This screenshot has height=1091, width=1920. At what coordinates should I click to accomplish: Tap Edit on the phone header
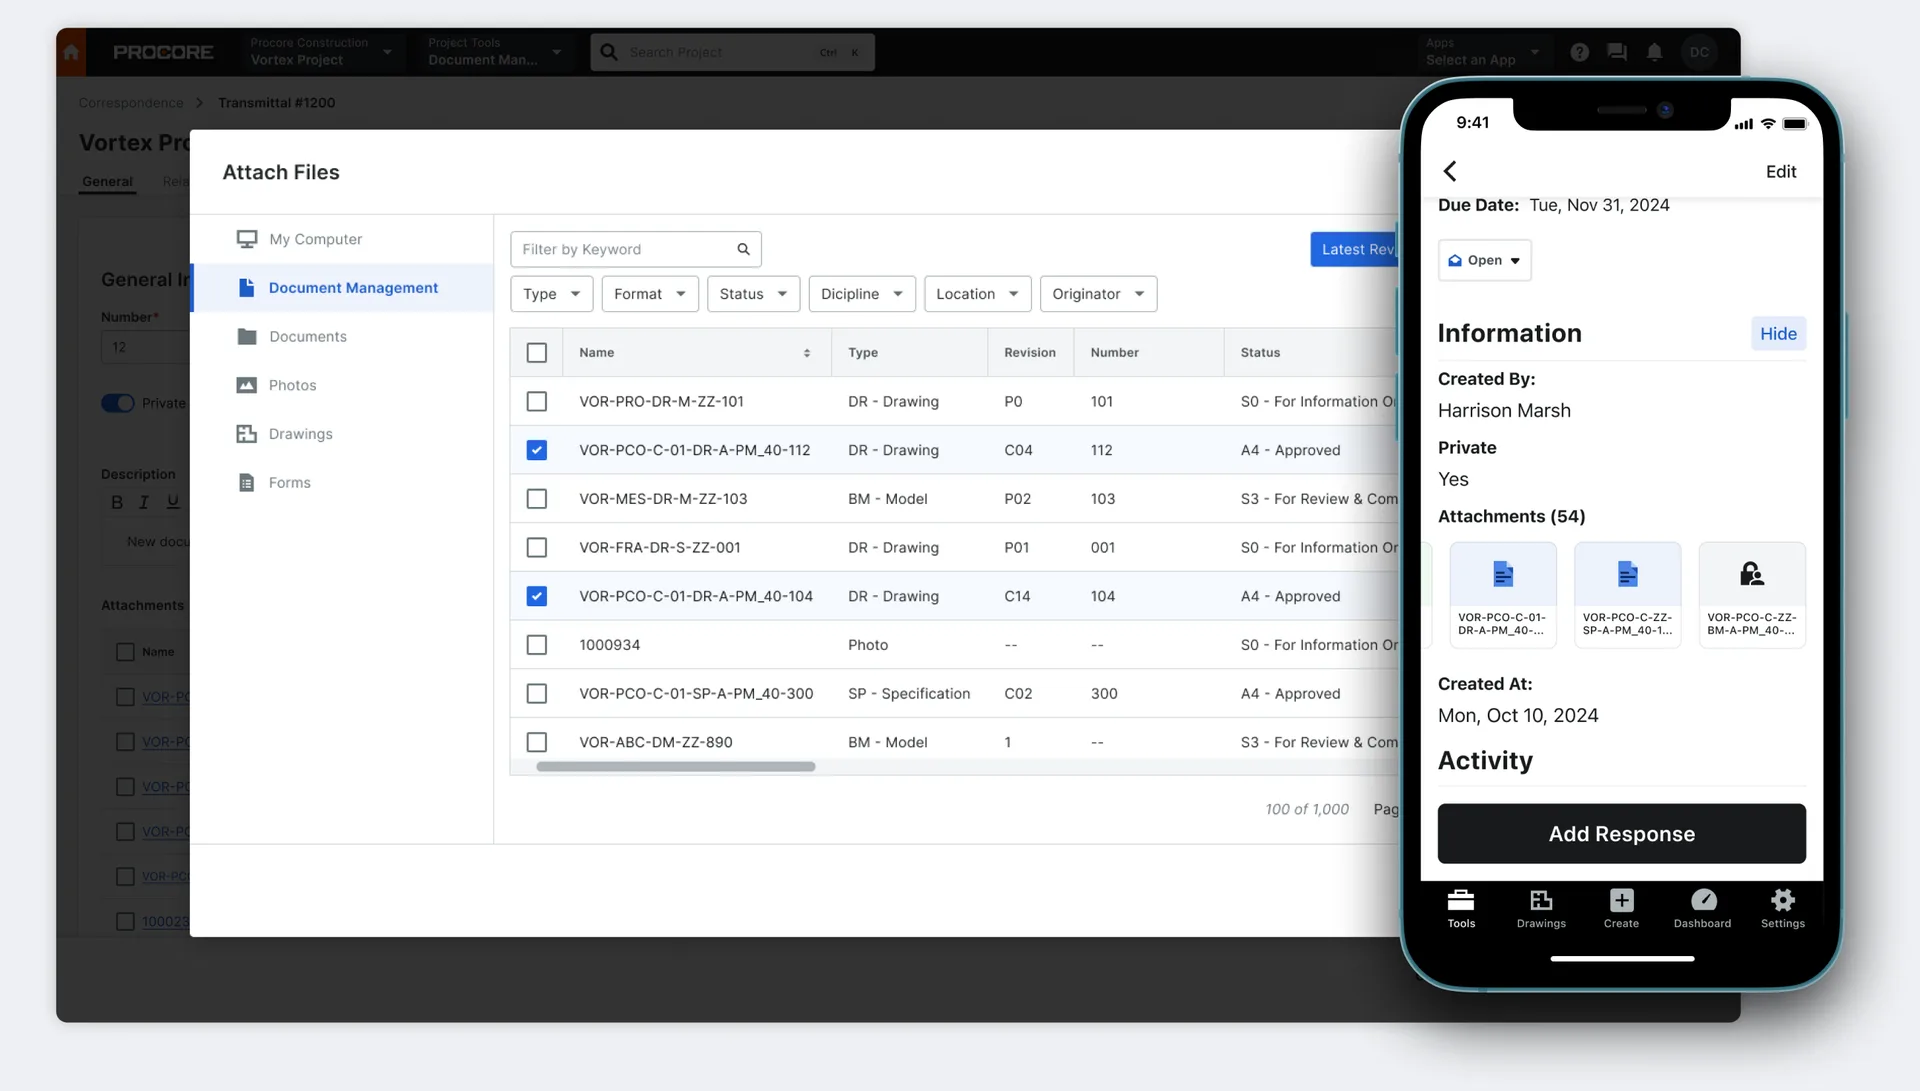tap(1780, 172)
